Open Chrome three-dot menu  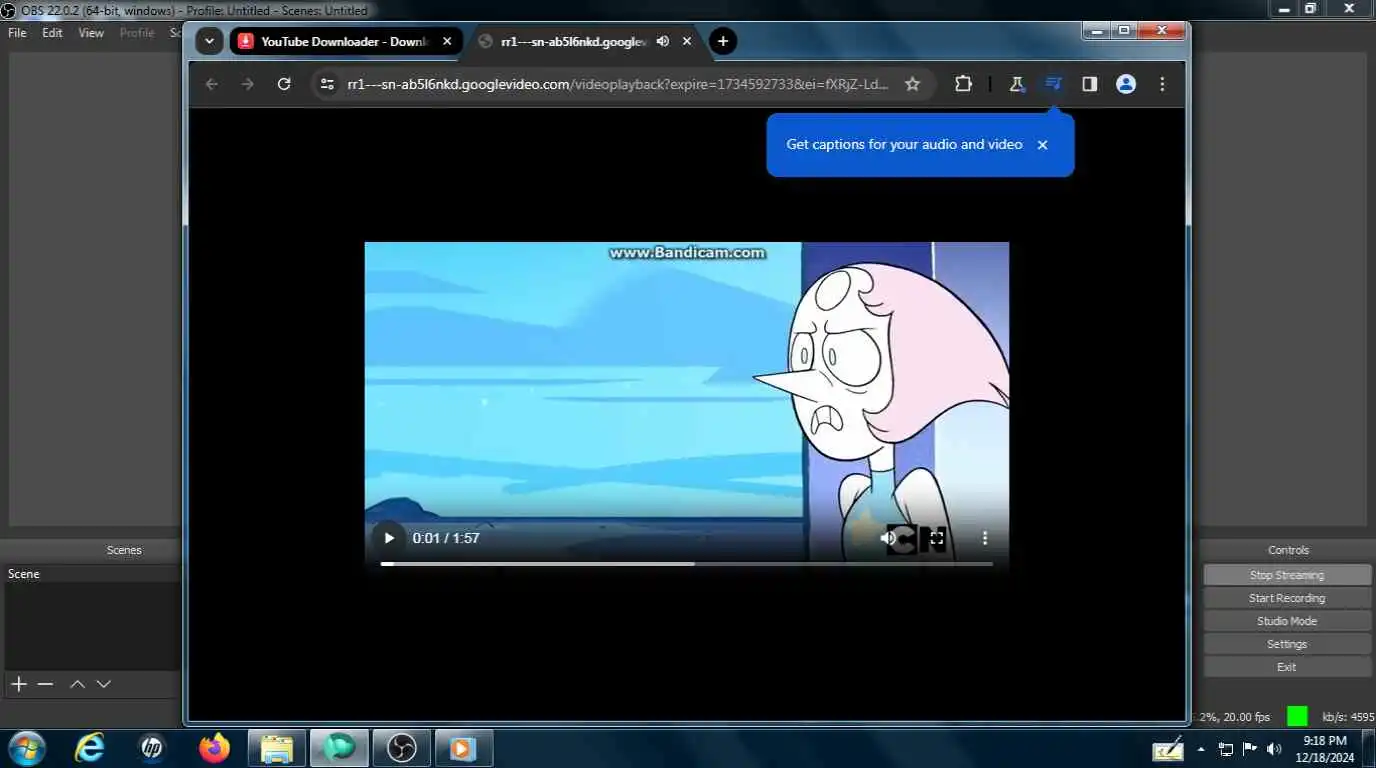tap(1162, 84)
